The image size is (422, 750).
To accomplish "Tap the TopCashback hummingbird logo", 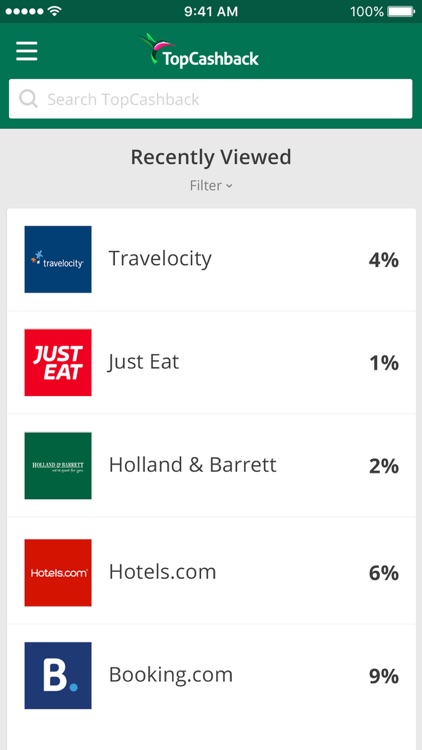I will click(199, 50).
